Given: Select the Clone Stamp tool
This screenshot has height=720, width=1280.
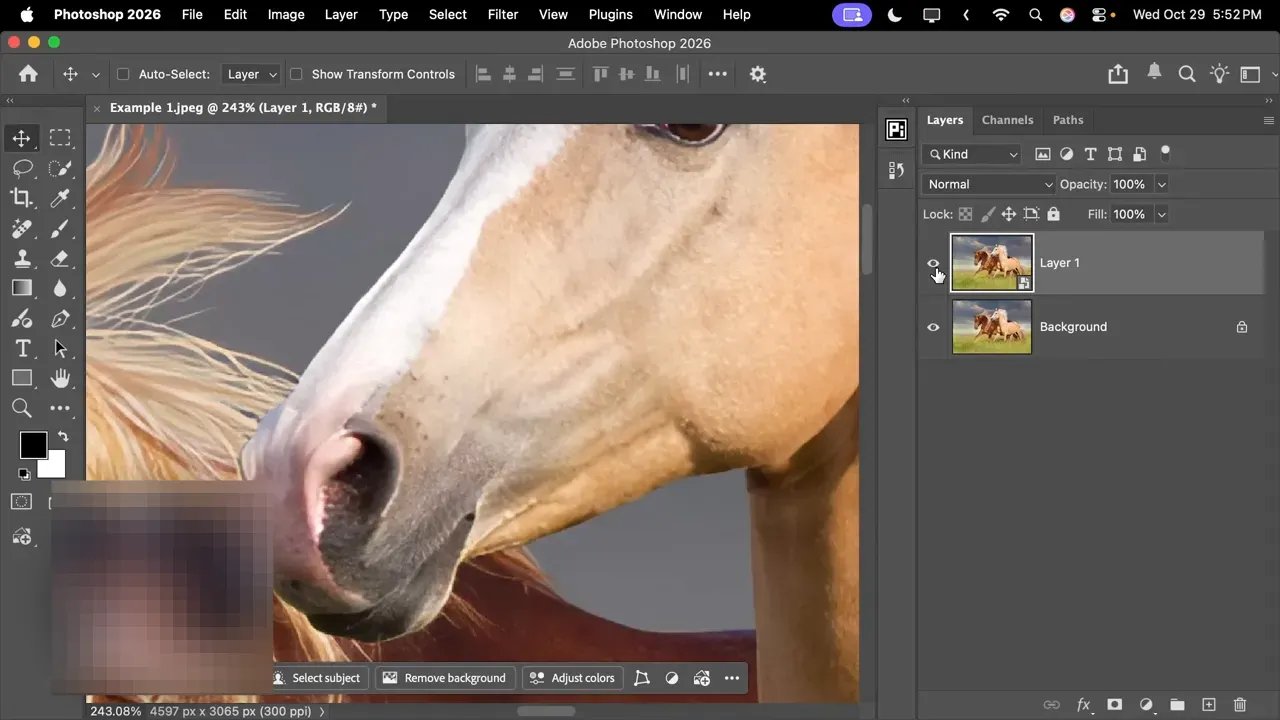Looking at the screenshot, I should pos(22,258).
